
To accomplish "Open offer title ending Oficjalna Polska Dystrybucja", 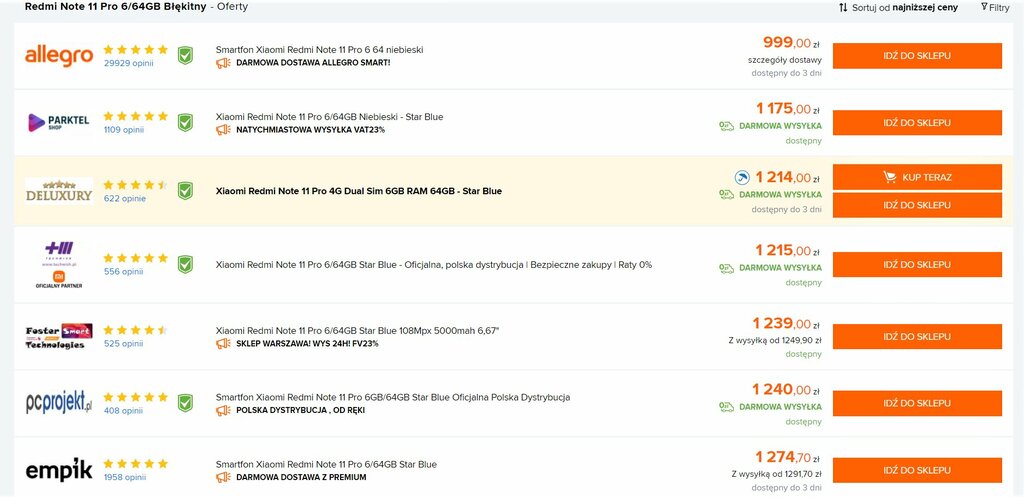I will (x=393, y=397).
